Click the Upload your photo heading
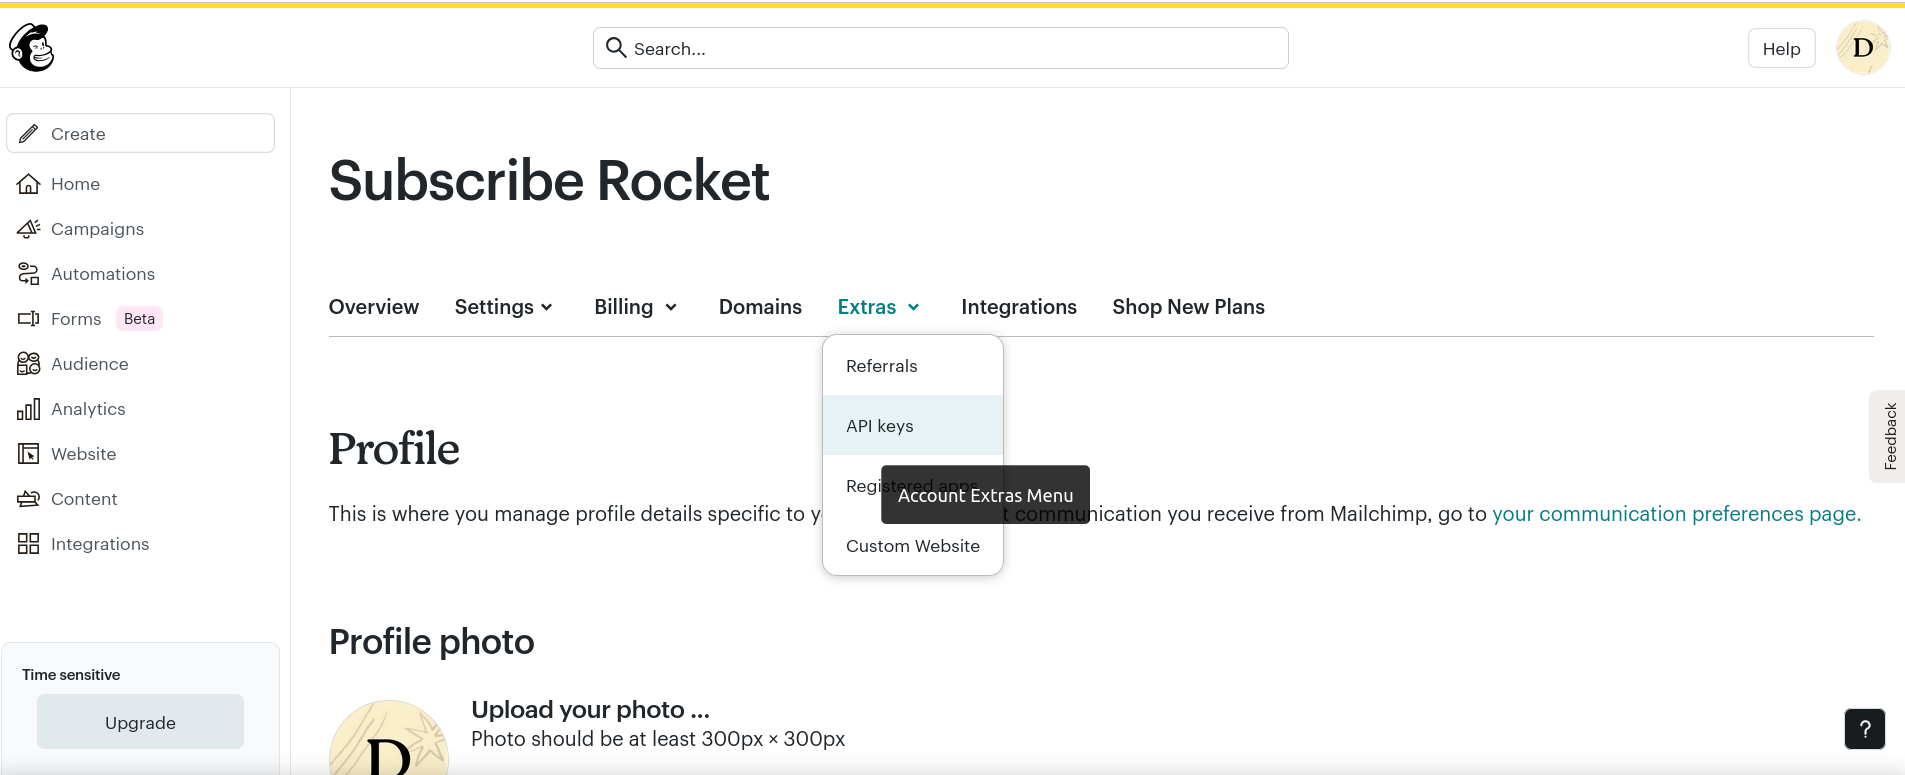The image size is (1905, 775). [590, 710]
